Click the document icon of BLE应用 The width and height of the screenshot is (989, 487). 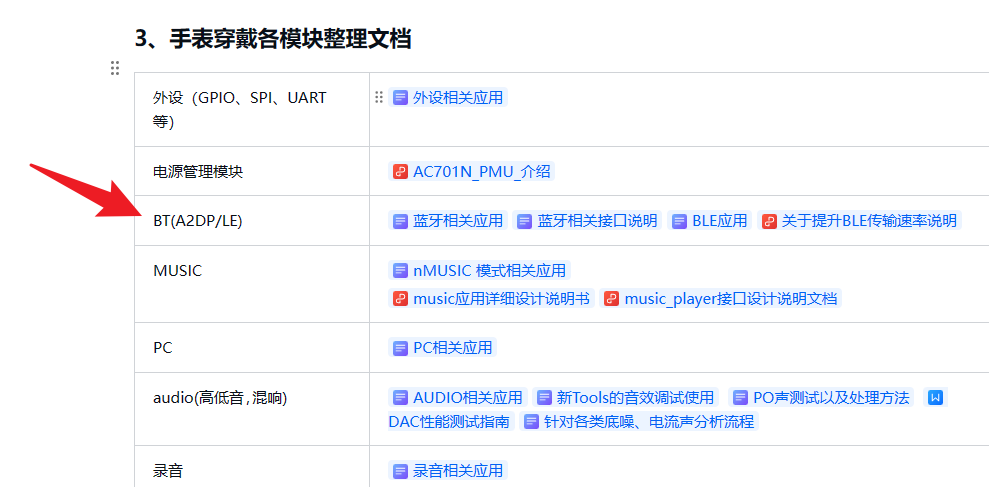tap(679, 221)
